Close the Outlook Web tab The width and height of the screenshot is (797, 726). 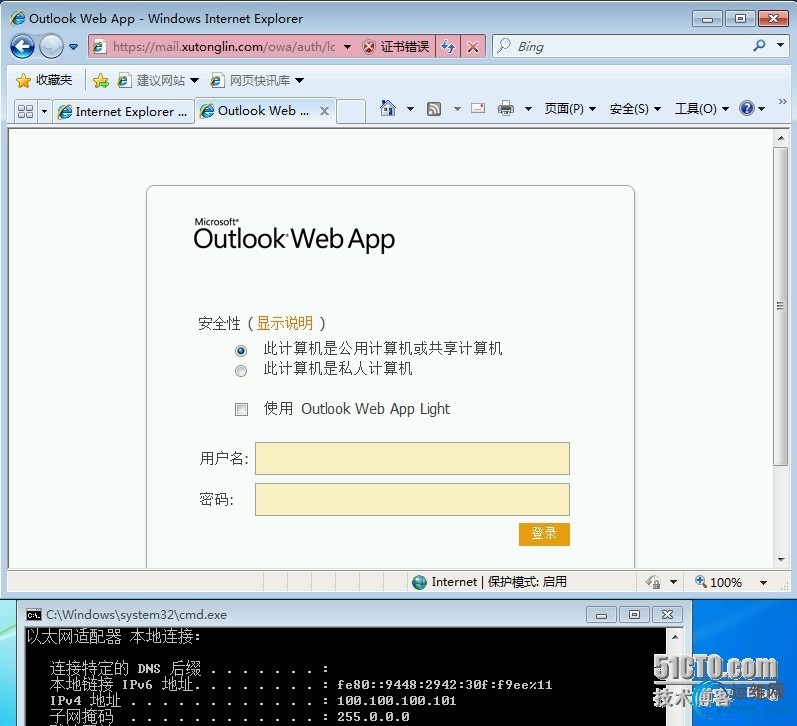pos(324,111)
